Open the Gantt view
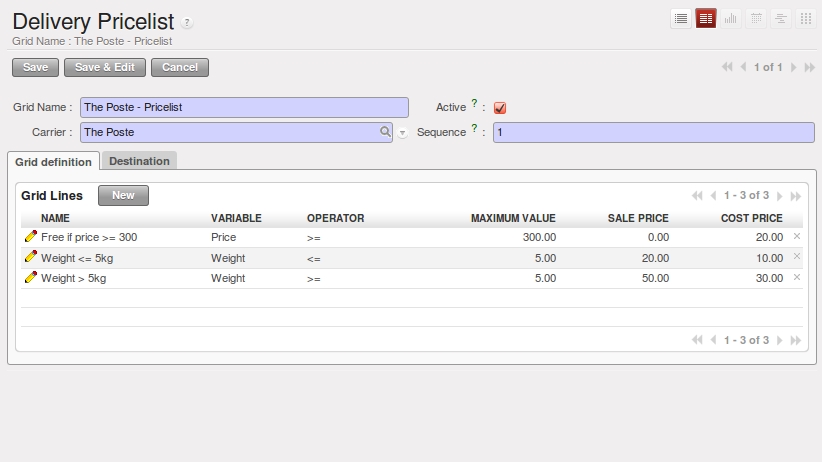822x462 pixels. pos(781,18)
